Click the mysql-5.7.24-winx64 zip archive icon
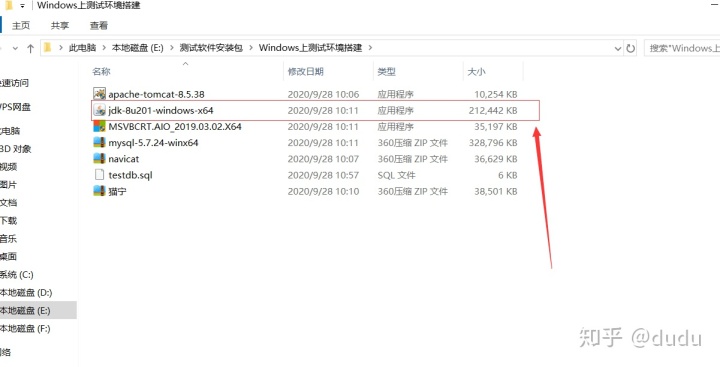The image size is (720, 367). tap(100, 142)
